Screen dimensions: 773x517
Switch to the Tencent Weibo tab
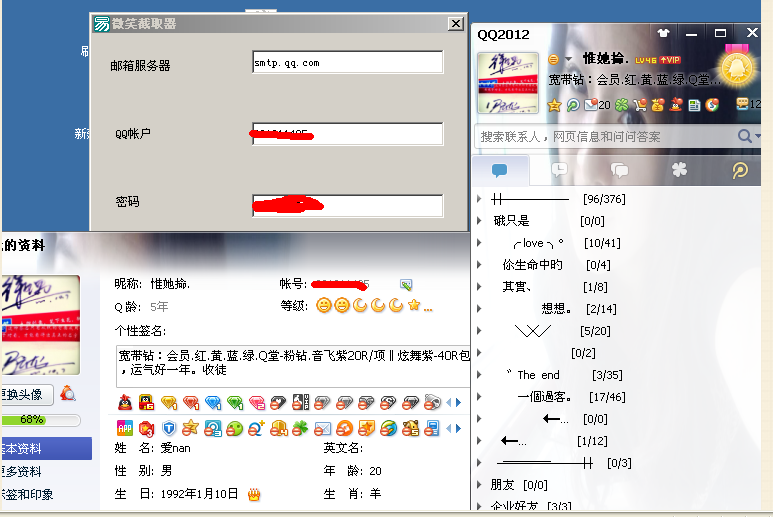pos(739,171)
